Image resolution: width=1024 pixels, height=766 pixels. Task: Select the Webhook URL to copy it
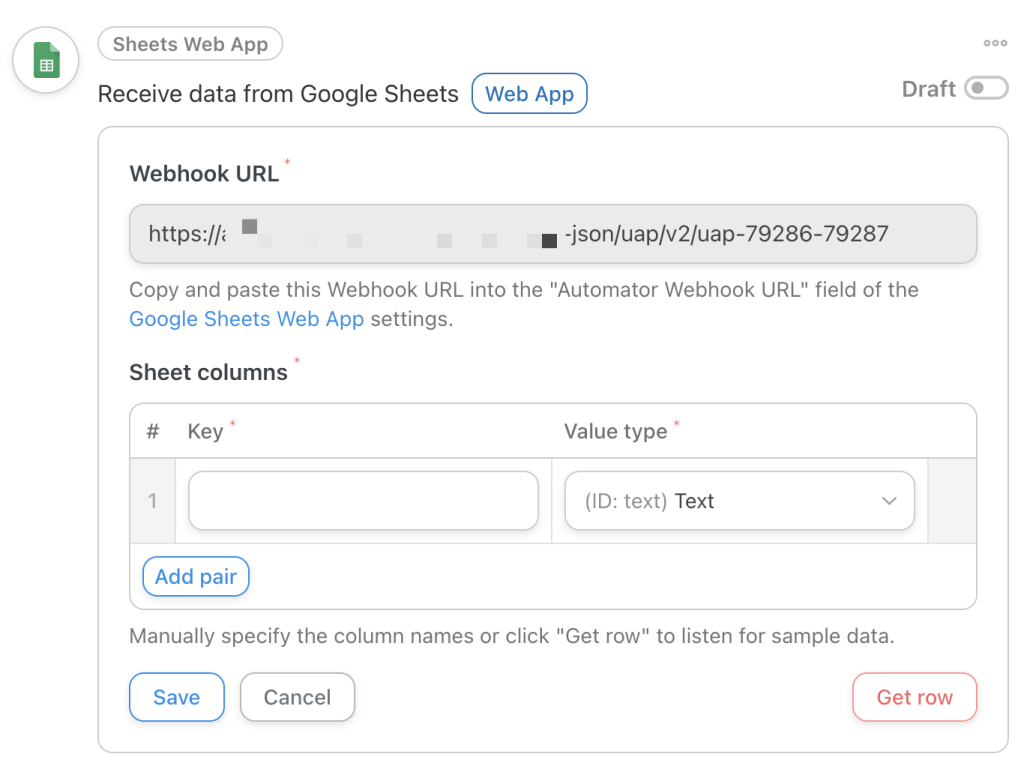coord(553,233)
